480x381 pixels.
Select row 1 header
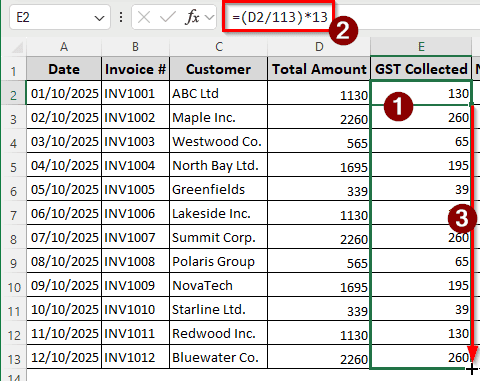pos(13,69)
